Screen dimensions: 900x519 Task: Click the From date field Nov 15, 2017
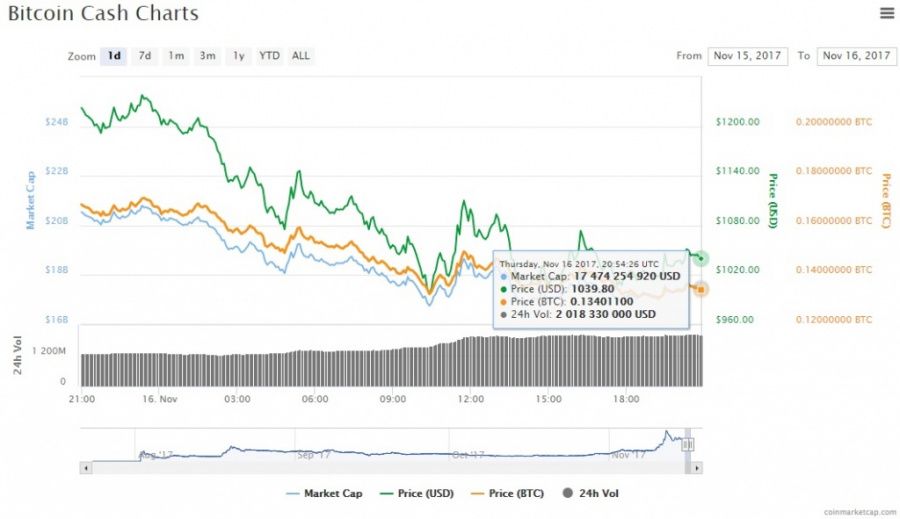click(747, 56)
